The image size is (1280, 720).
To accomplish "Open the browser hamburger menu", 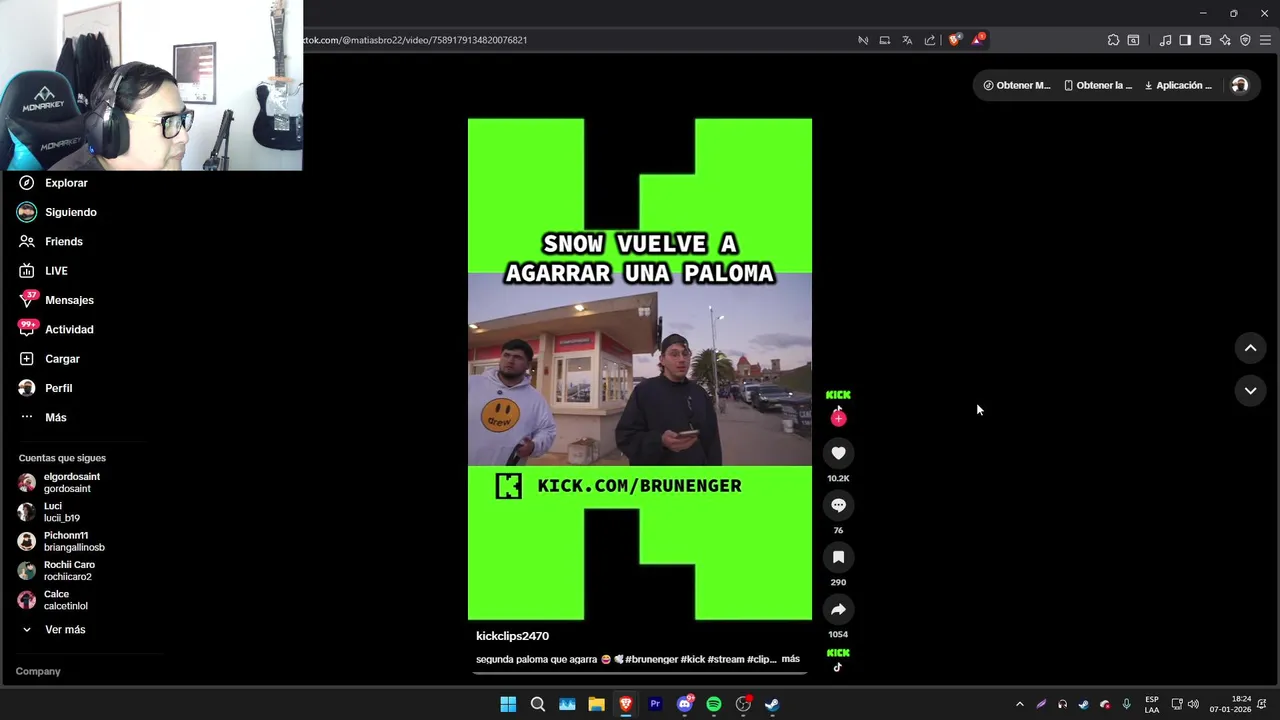I will pos(1265,40).
